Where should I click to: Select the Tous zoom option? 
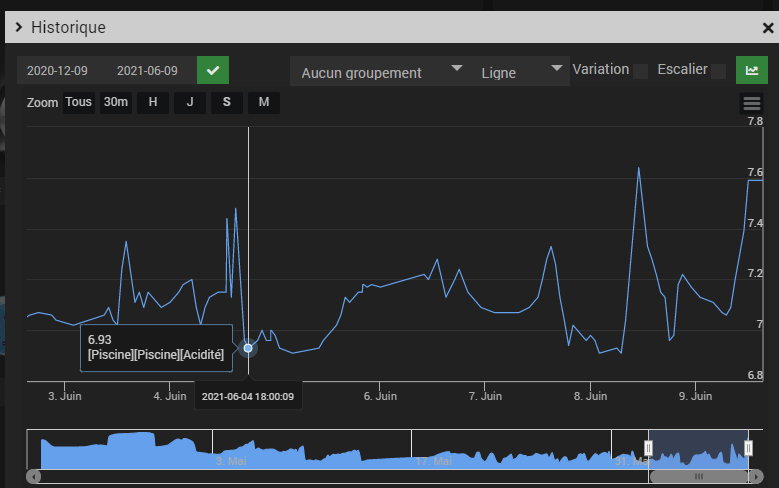(78, 102)
